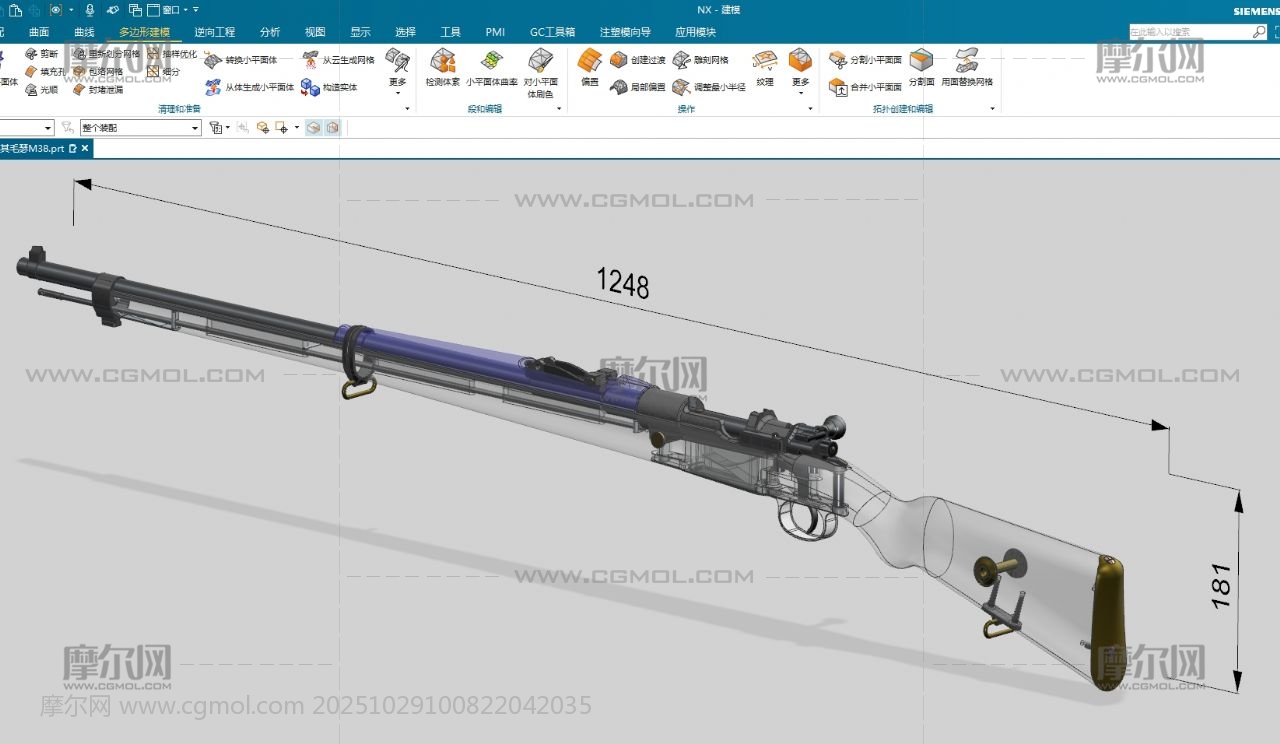This screenshot has width=1280, height=744.
Task: Open the 分析 ribbon tab
Action: 270,32
